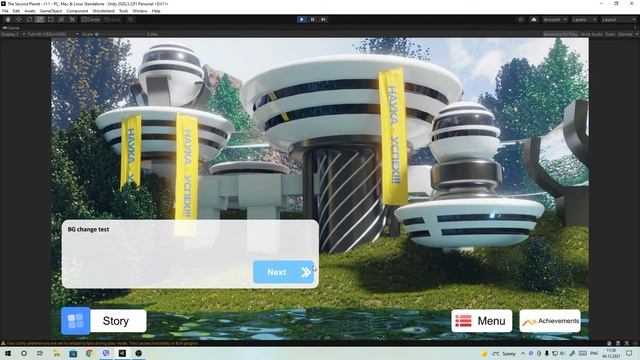Open Viber from the taskbar
This screenshot has height=360, width=640.
106,353
